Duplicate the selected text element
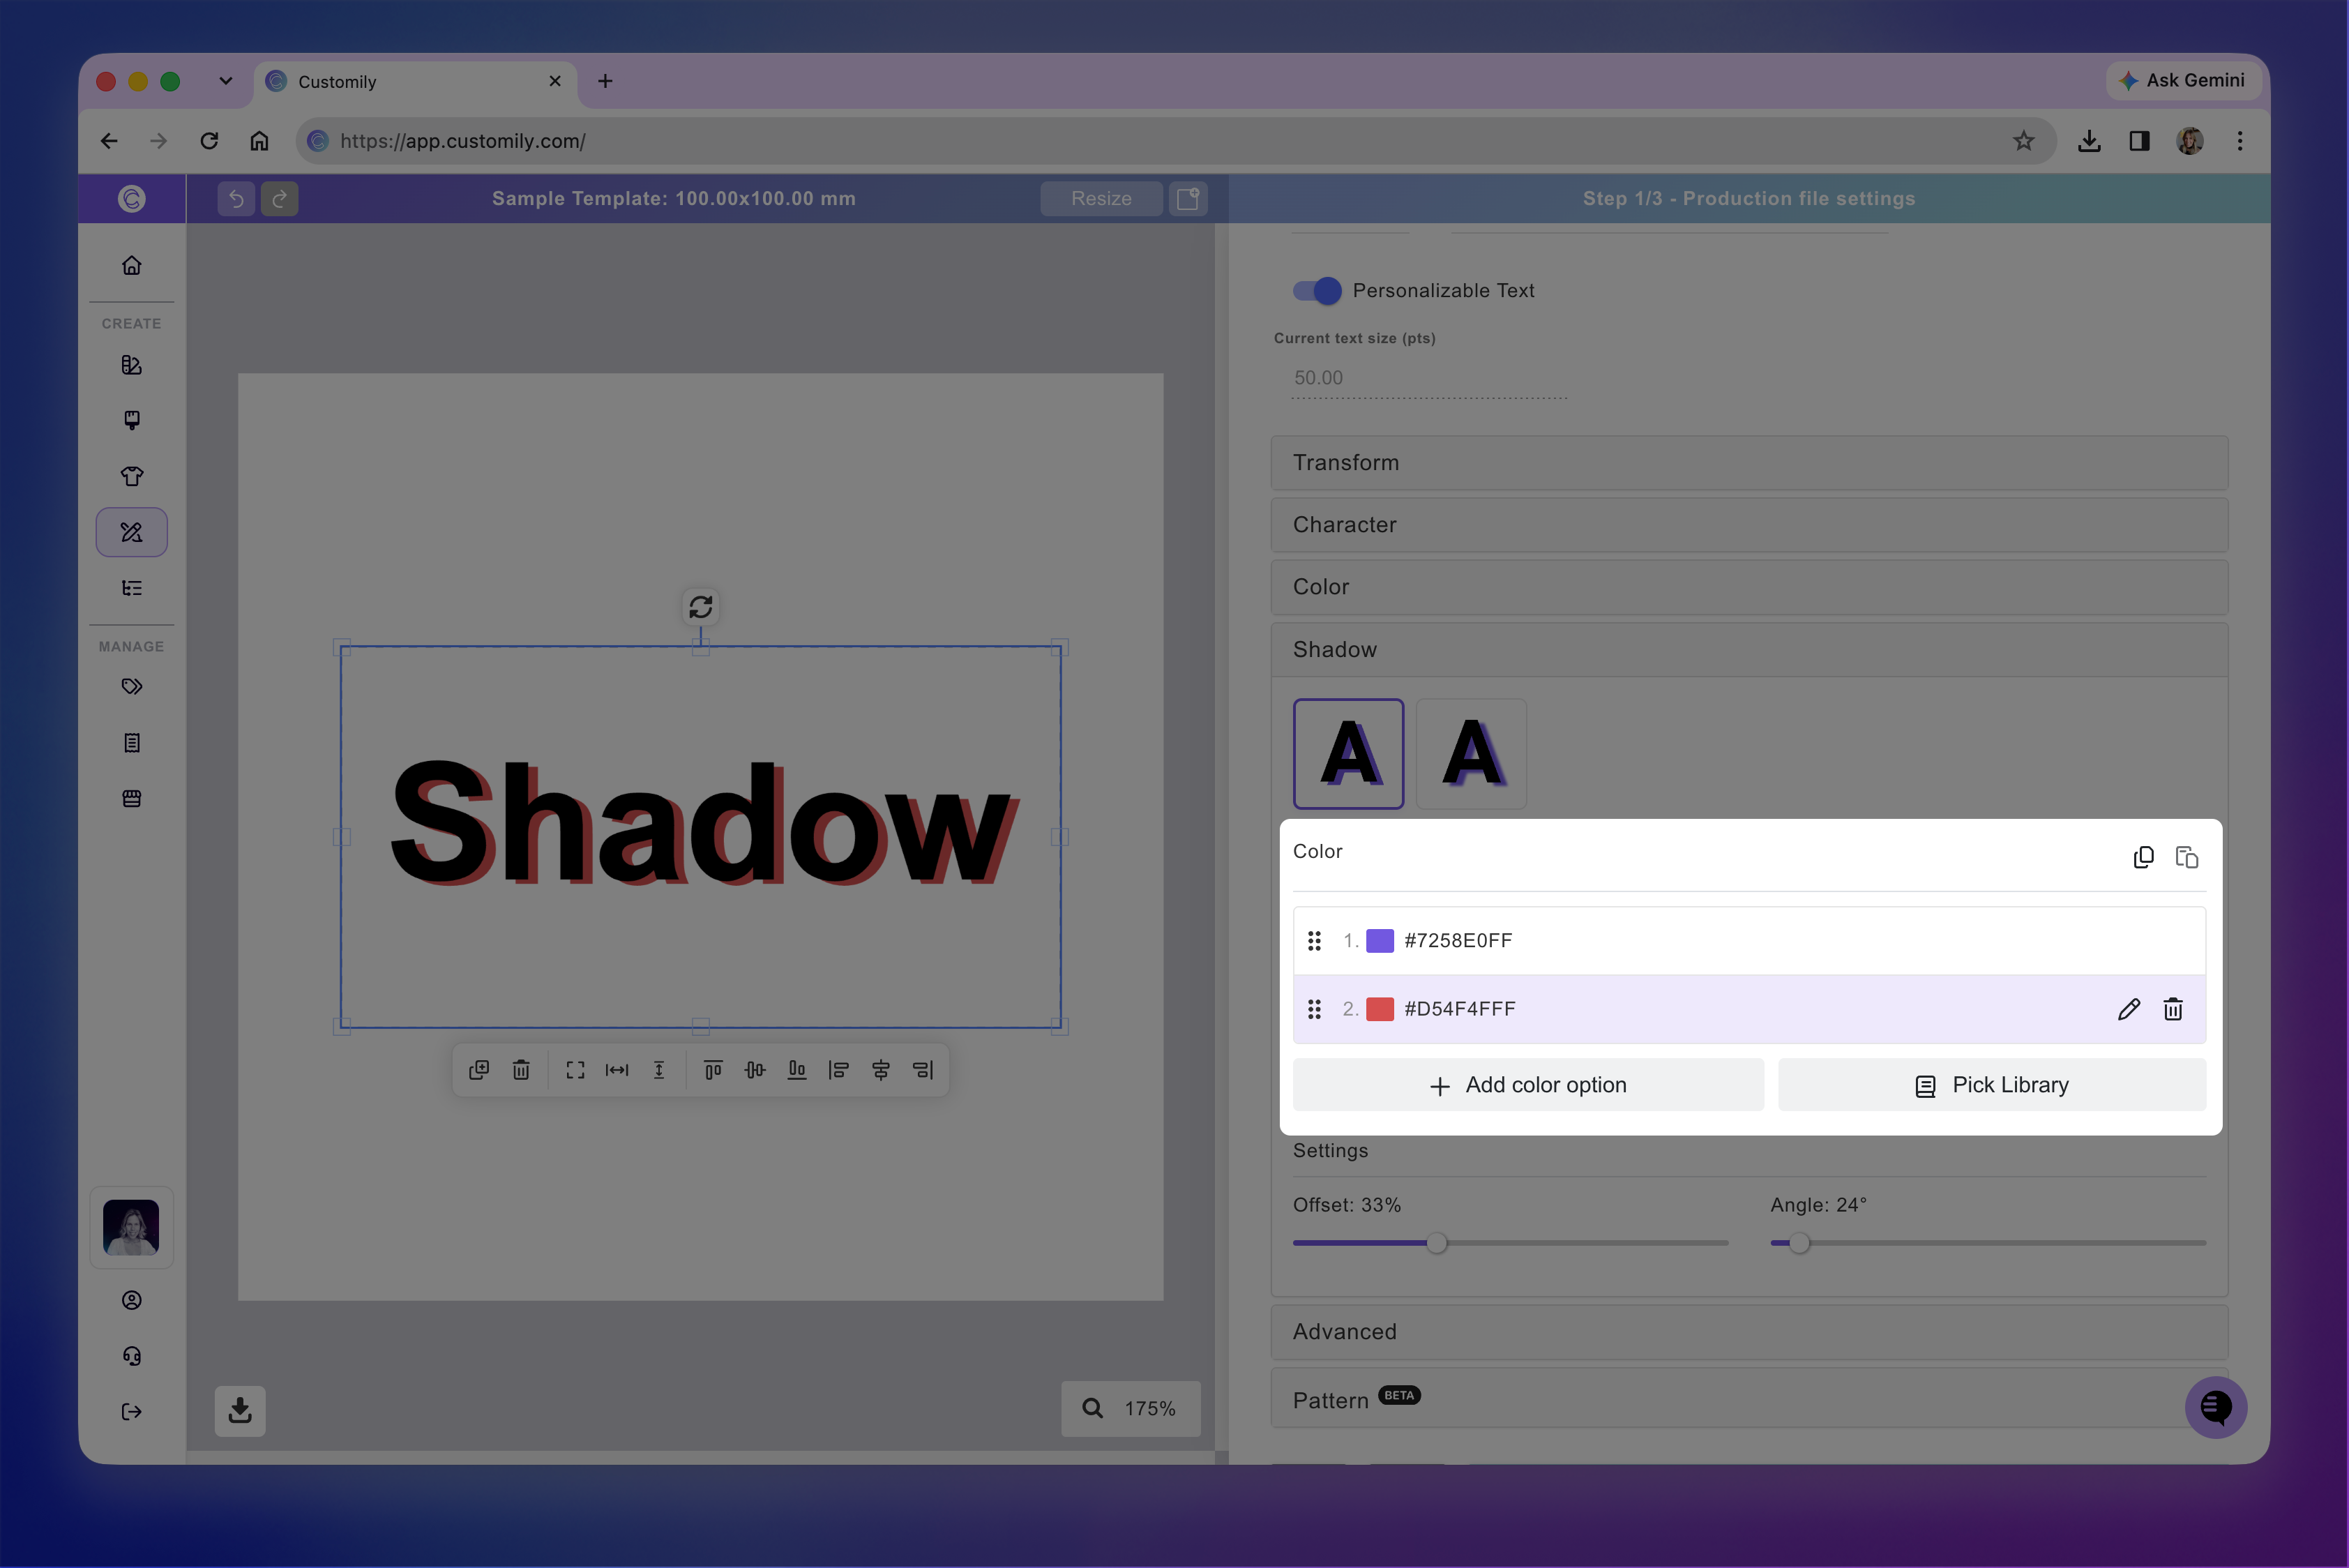The image size is (2349, 1568). 479,1070
